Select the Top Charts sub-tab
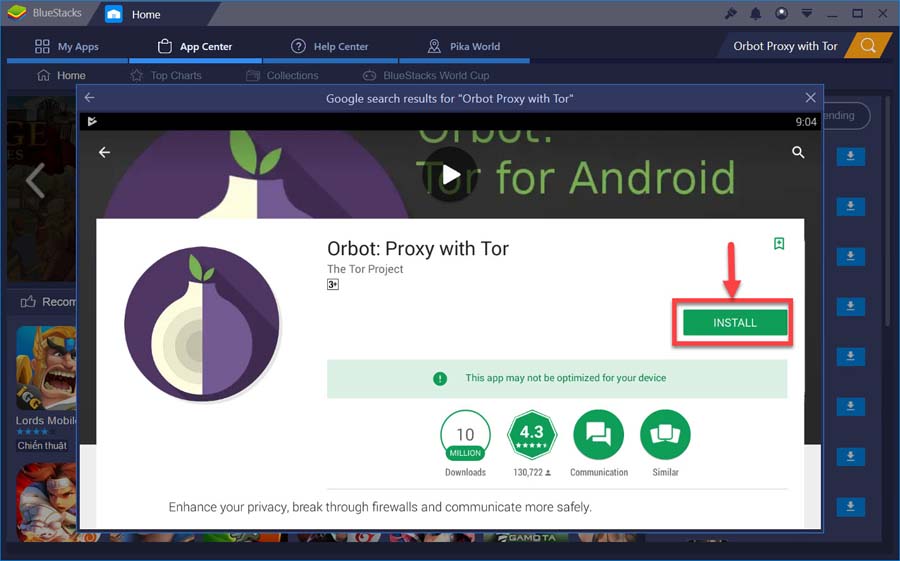The height and width of the screenshot is (561, 900). (166, 75)
